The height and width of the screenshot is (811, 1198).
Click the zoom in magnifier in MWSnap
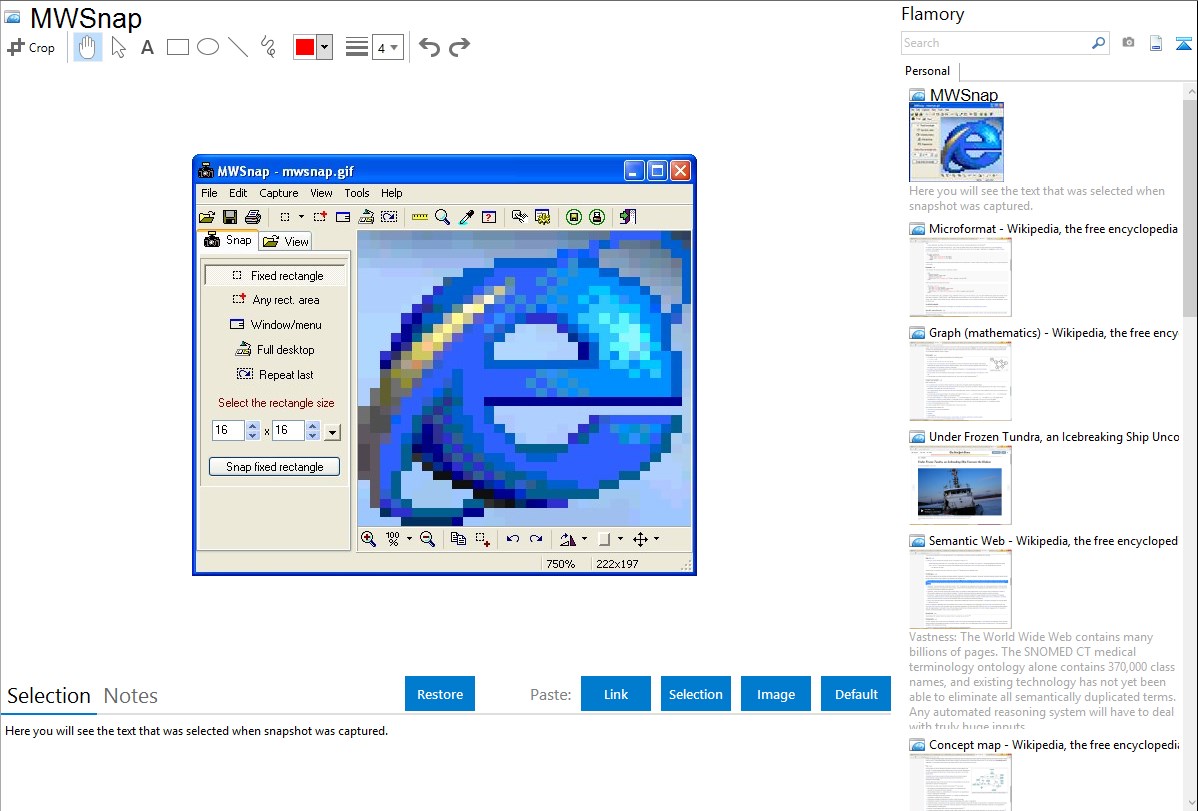coord(368,539)
